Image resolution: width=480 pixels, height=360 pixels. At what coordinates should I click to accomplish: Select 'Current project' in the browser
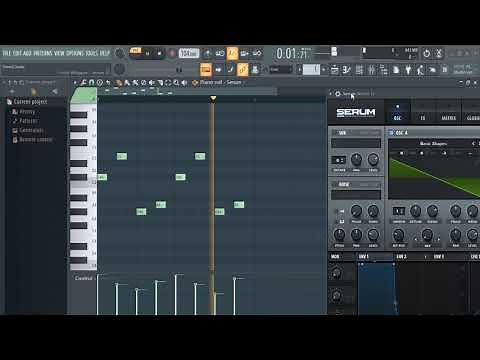(30, 101)
